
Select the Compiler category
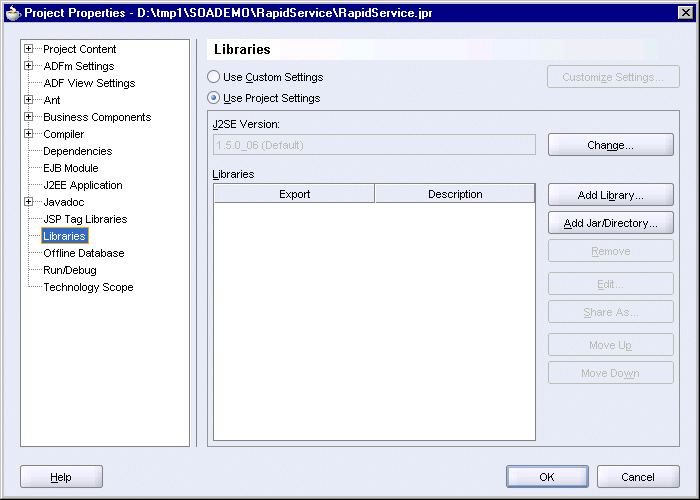click(64, 134)
